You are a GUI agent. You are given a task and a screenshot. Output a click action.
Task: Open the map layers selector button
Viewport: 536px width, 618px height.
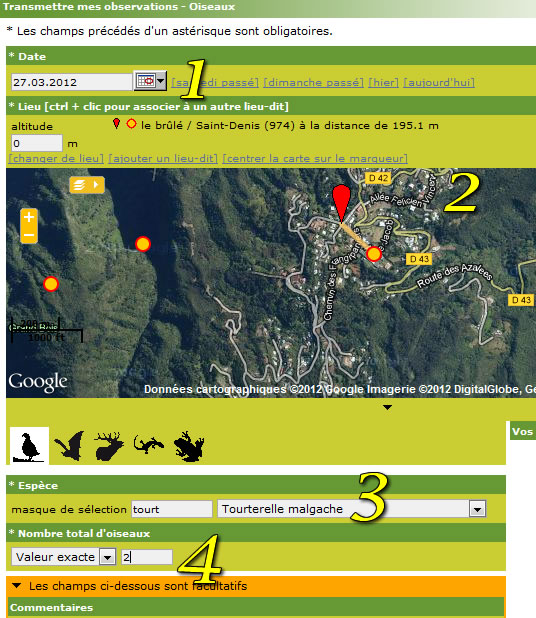click(x=87, y=185)
